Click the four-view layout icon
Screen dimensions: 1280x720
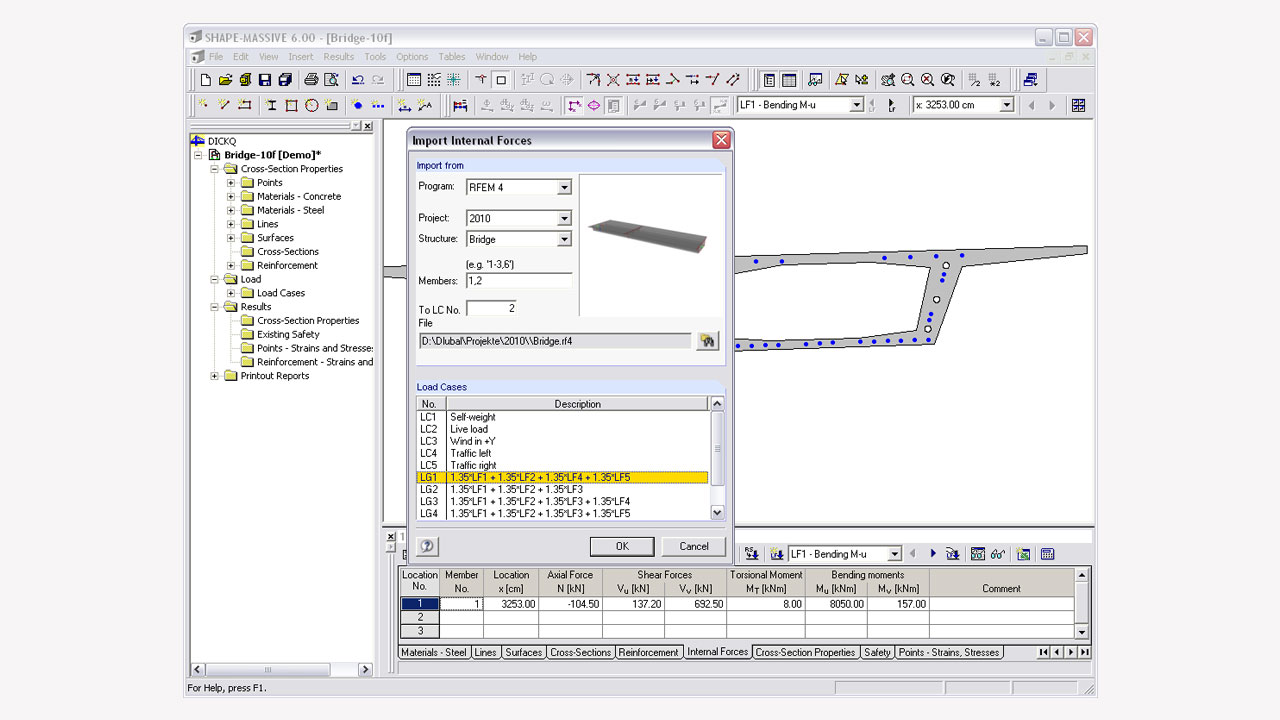pyautogui.click(x=1078, y=105)
